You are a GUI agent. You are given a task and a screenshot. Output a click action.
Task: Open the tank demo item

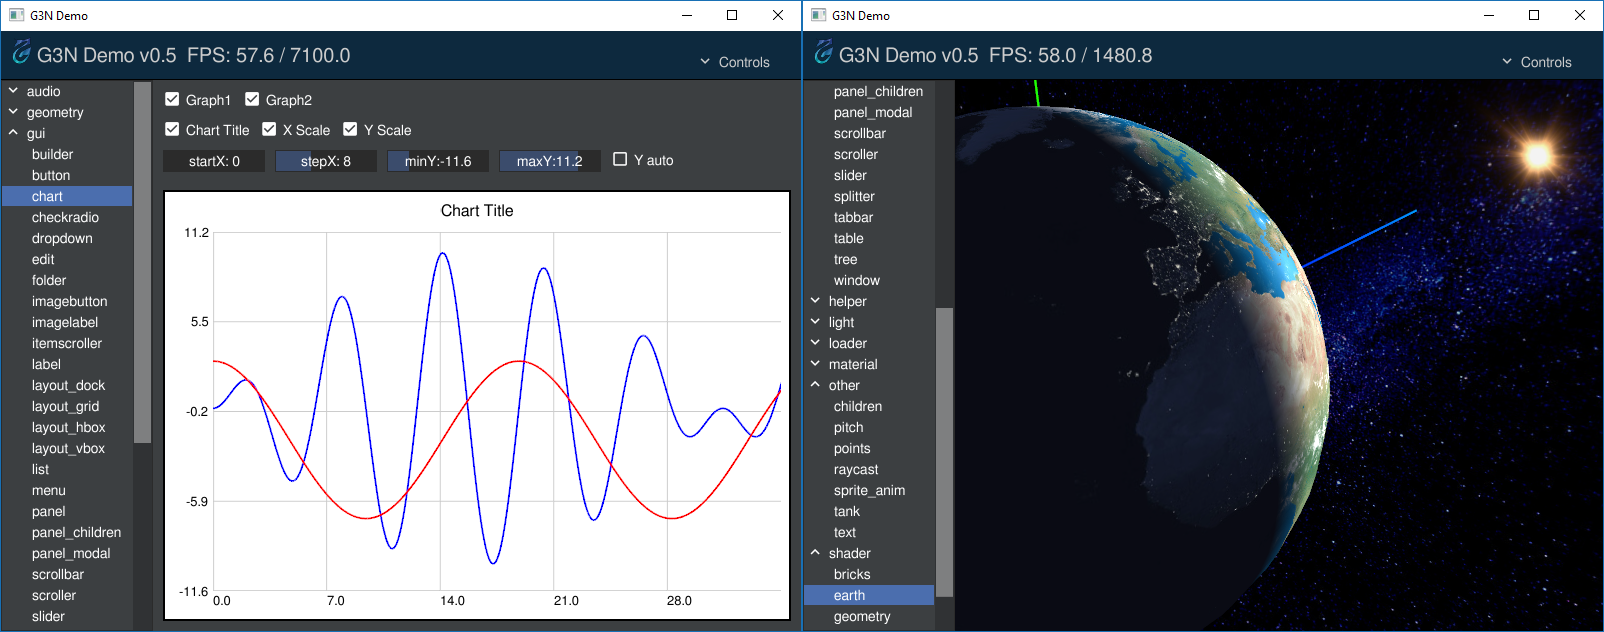pyautogui.click(x=869, y=511)
